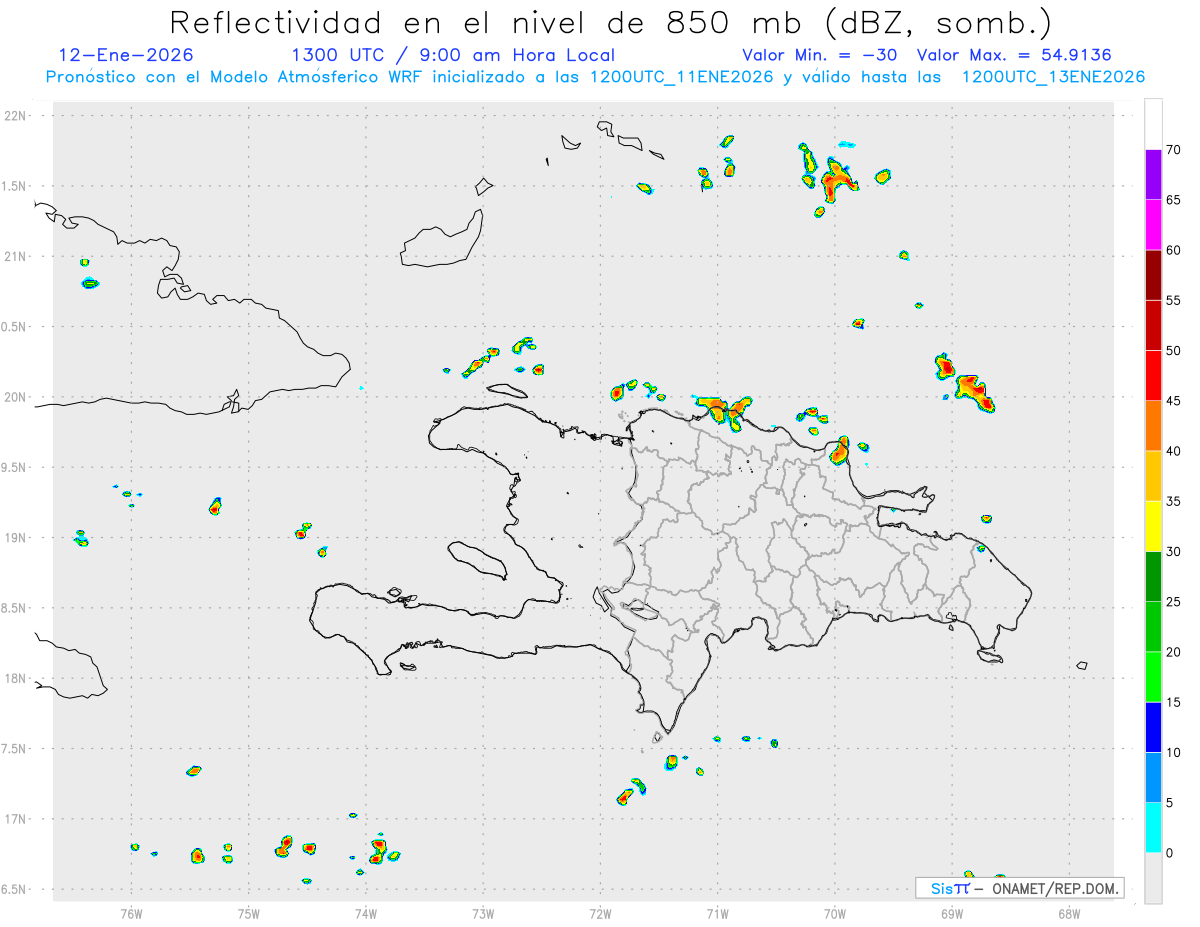Pick the magenta 60–65 dBZ color band
This screenshot has height=927, width=1200.
click(1153, 225)
